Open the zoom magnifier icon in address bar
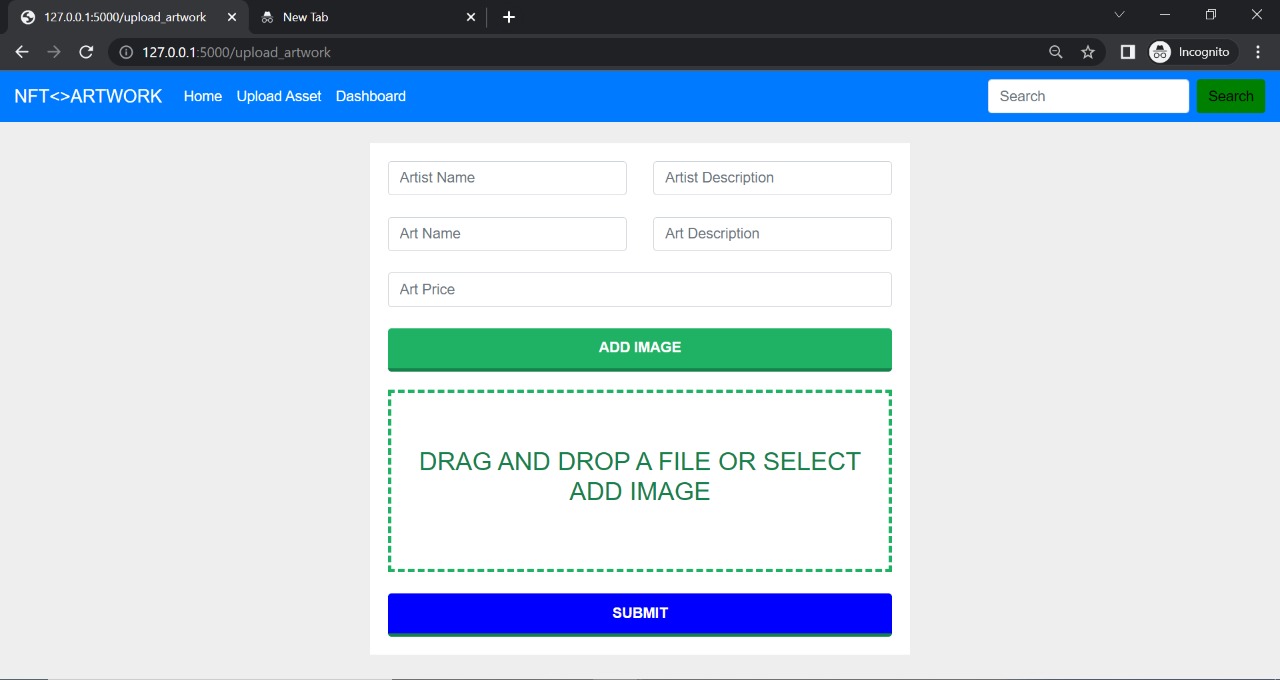The image size is (1280, 680). point(1056,52)
